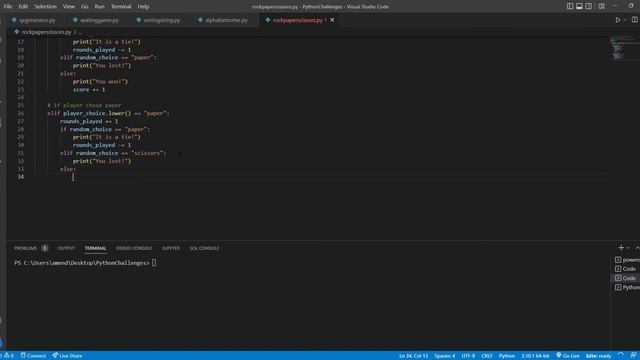Viewport: 640px width, 360px height.
Task: Click into the terminal prompt line
Action: point(85,263)
